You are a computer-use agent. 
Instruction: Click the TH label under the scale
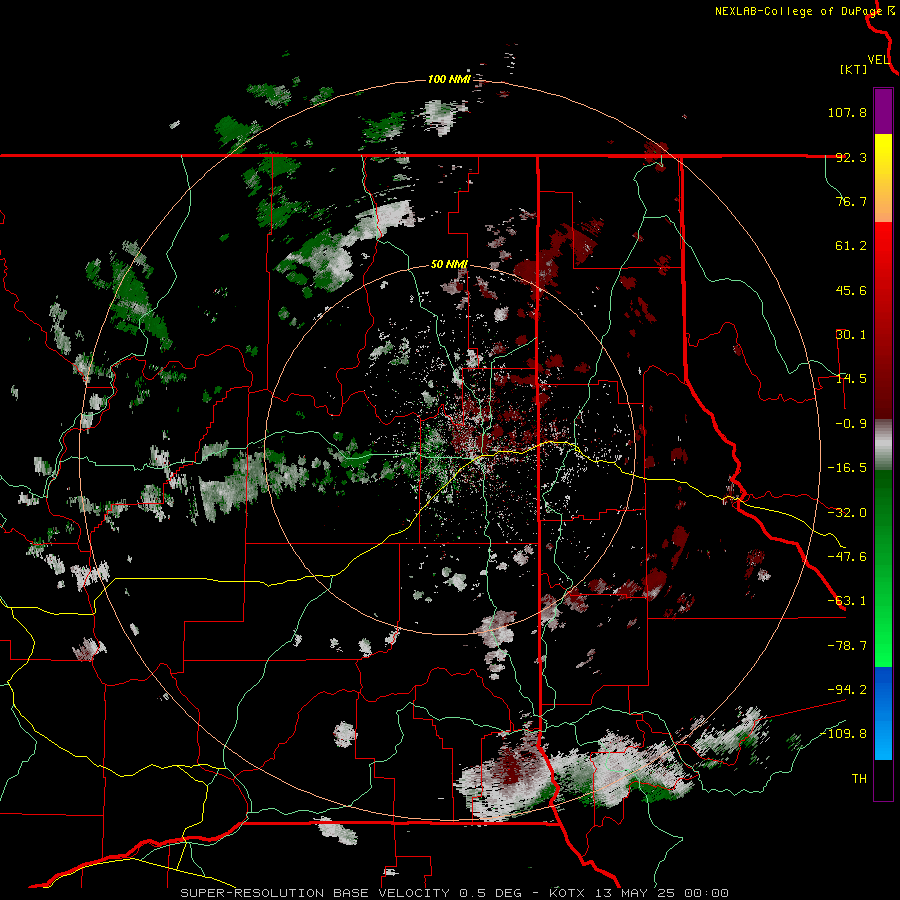click(859, 779)
